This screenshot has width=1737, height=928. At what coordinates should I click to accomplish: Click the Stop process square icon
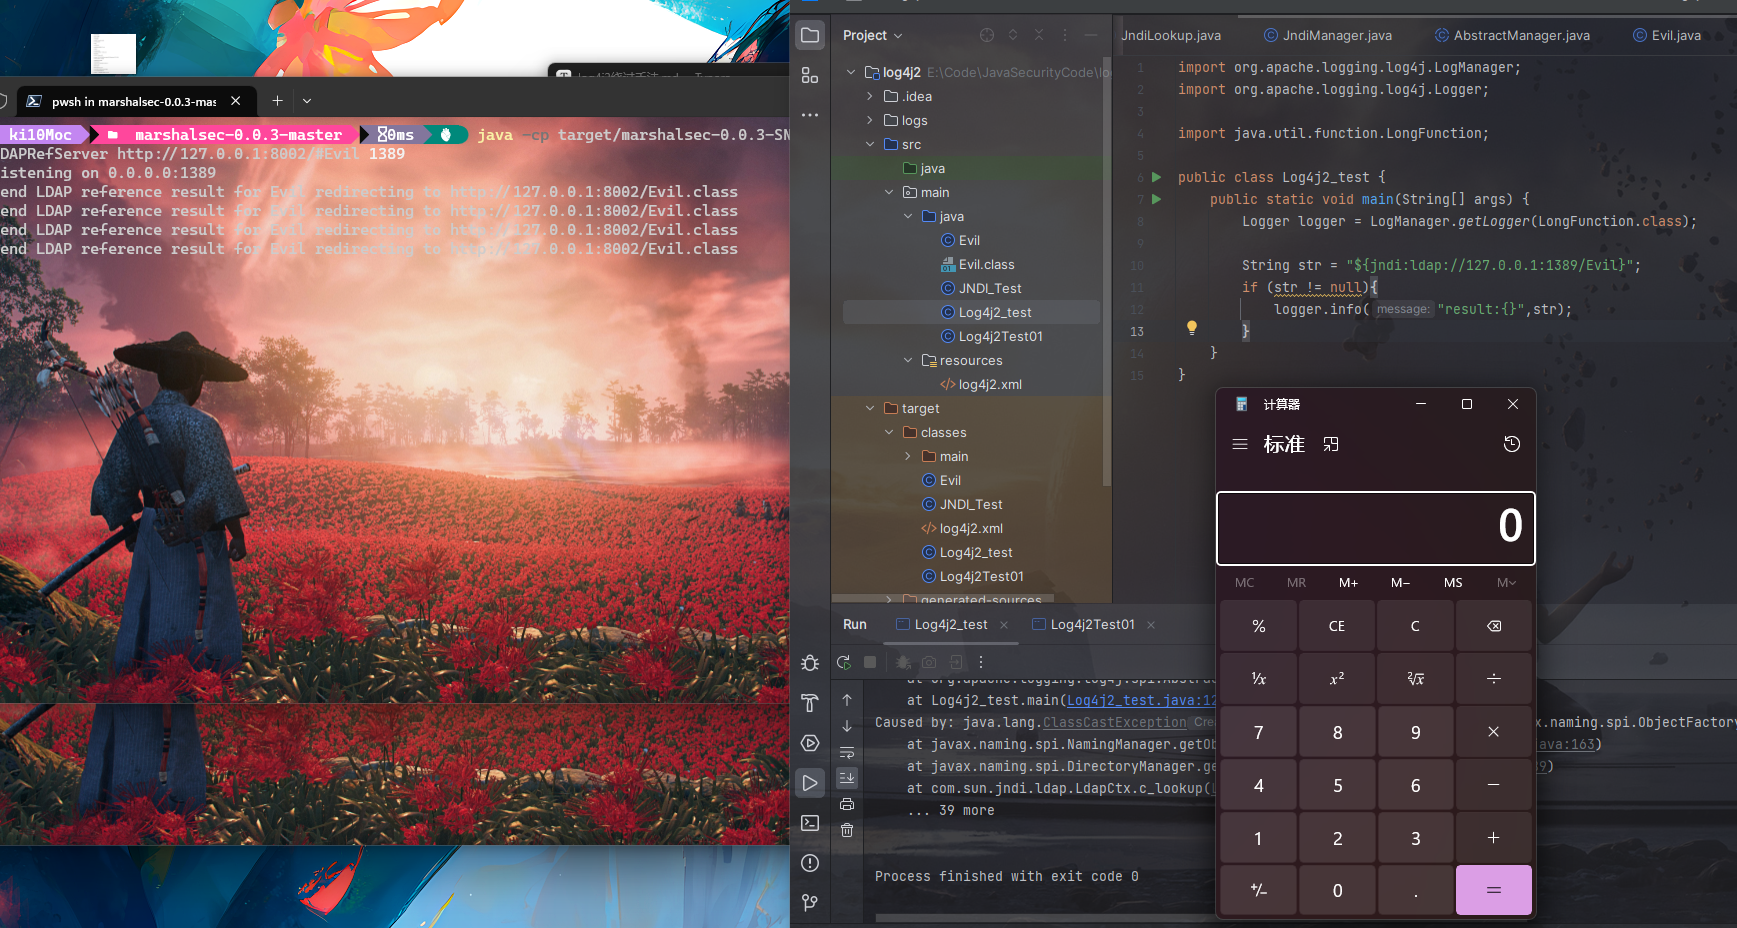pyautogui.click(x=870, y=662)
